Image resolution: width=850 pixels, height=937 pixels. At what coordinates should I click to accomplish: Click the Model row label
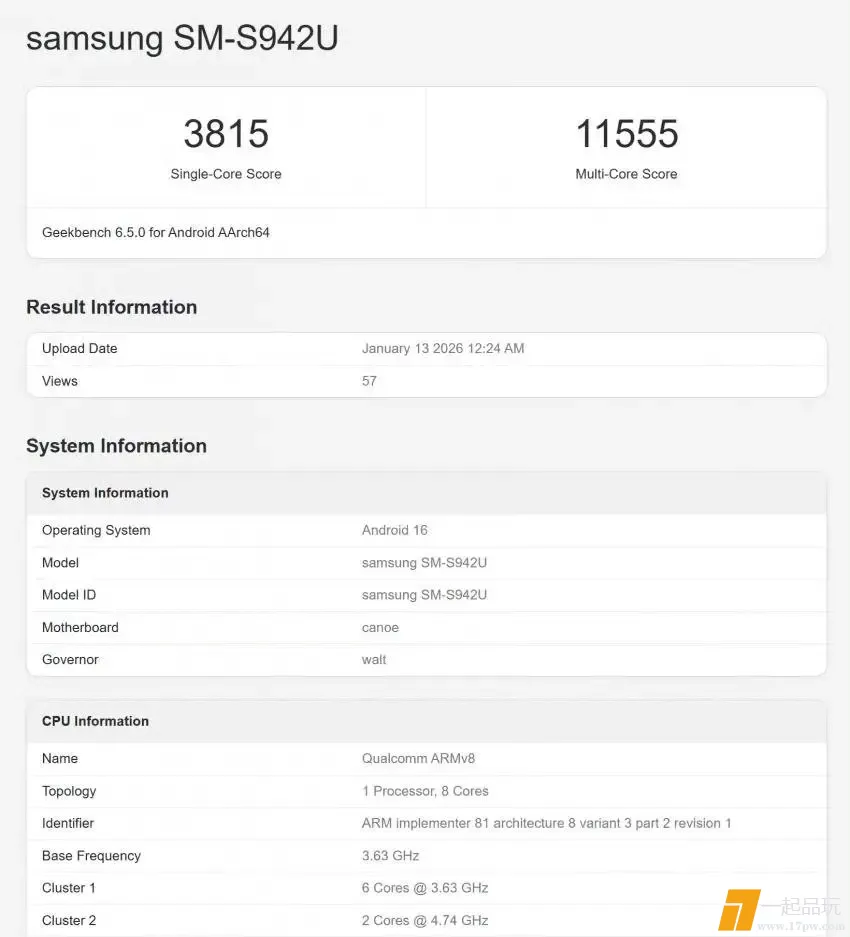point(60,563)
